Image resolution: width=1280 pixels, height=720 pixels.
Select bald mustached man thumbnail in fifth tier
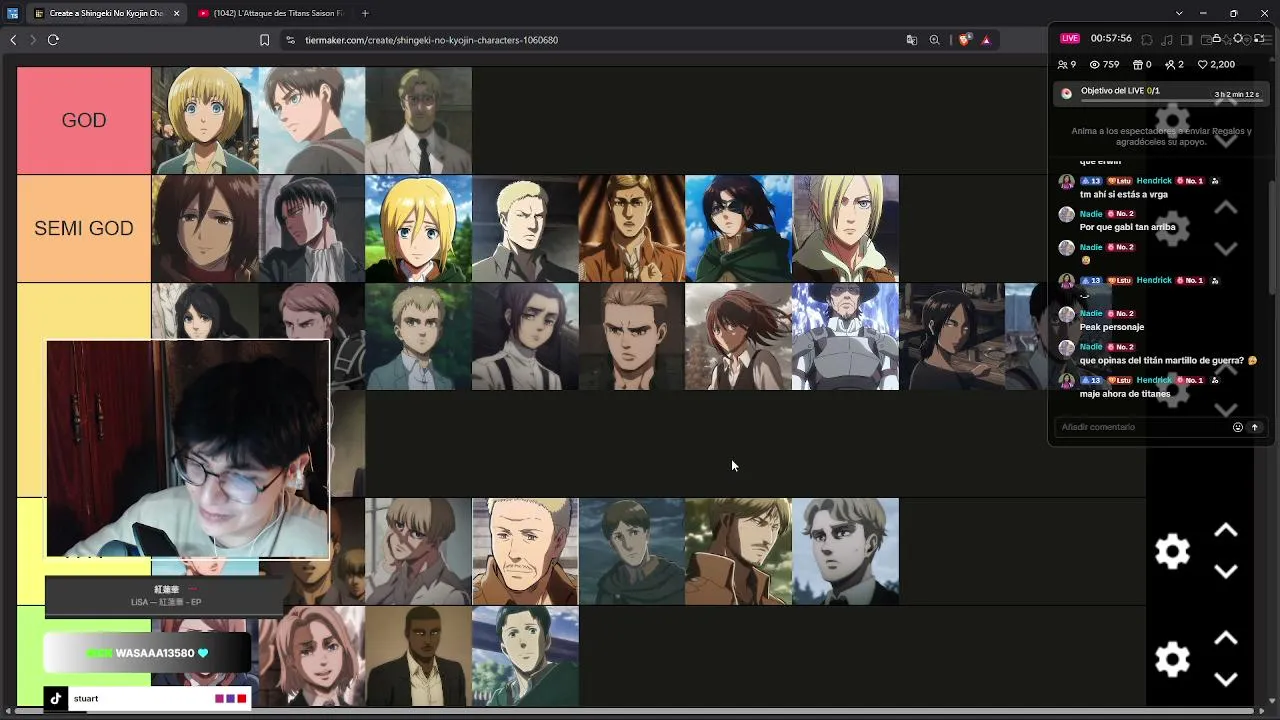point(525,552)
